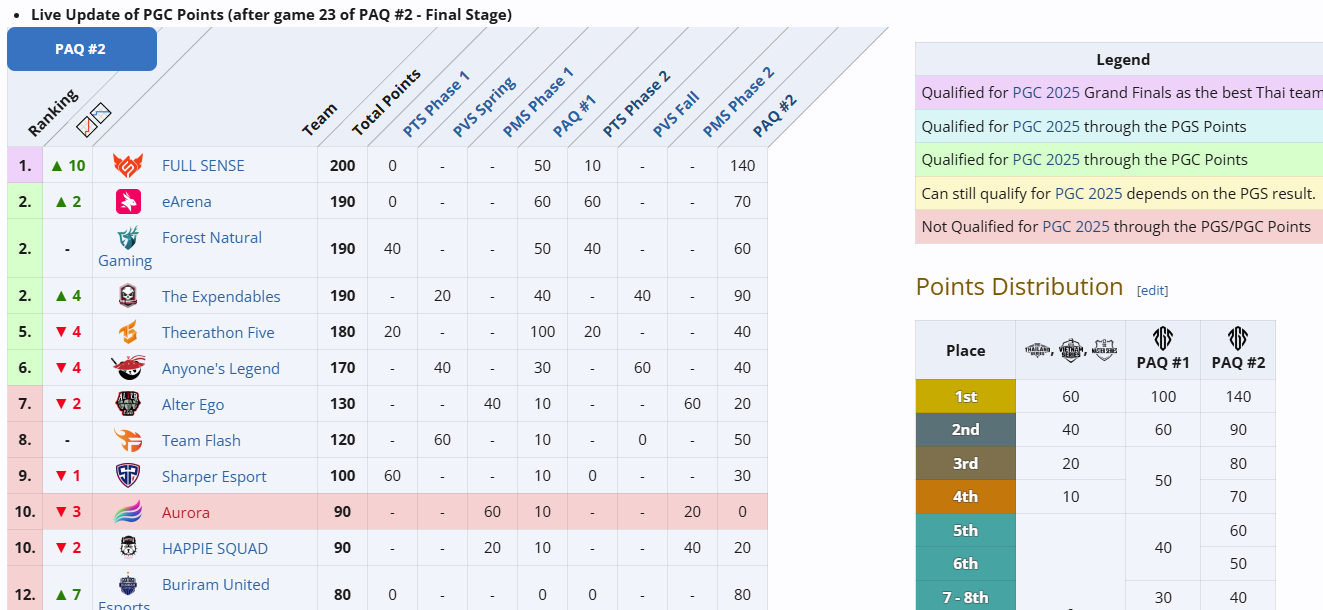Open the PMS Phase 2 column header link
Viewport: 1323px width, 610px height.
point(738,102)
